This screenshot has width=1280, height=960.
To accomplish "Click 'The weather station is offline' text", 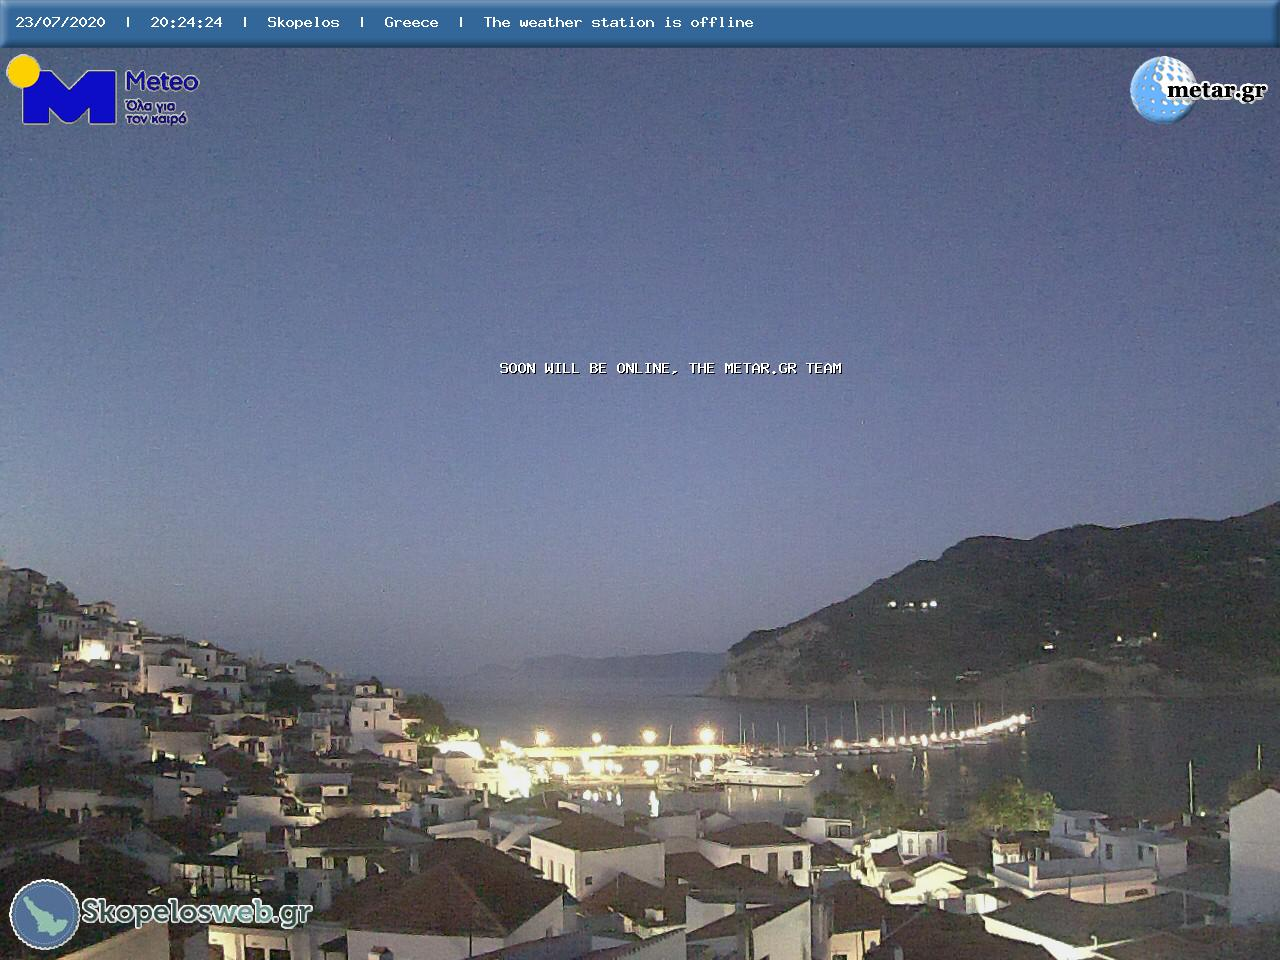I will (x=618, y=22).
